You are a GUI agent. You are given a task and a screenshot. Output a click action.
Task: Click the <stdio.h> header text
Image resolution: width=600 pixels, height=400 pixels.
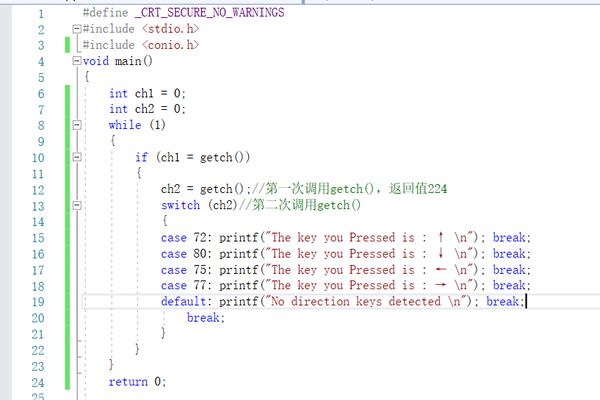(x=170, y=29)
